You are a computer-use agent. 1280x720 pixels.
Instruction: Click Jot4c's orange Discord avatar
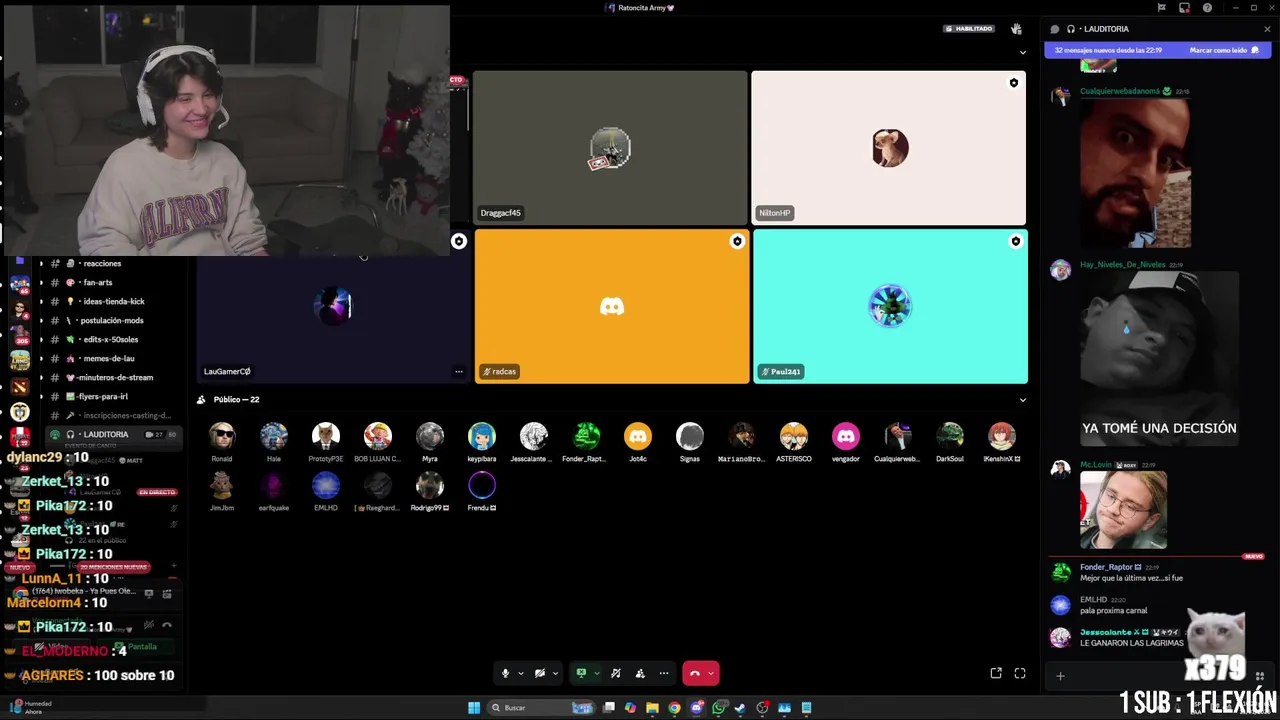[638, 436]
